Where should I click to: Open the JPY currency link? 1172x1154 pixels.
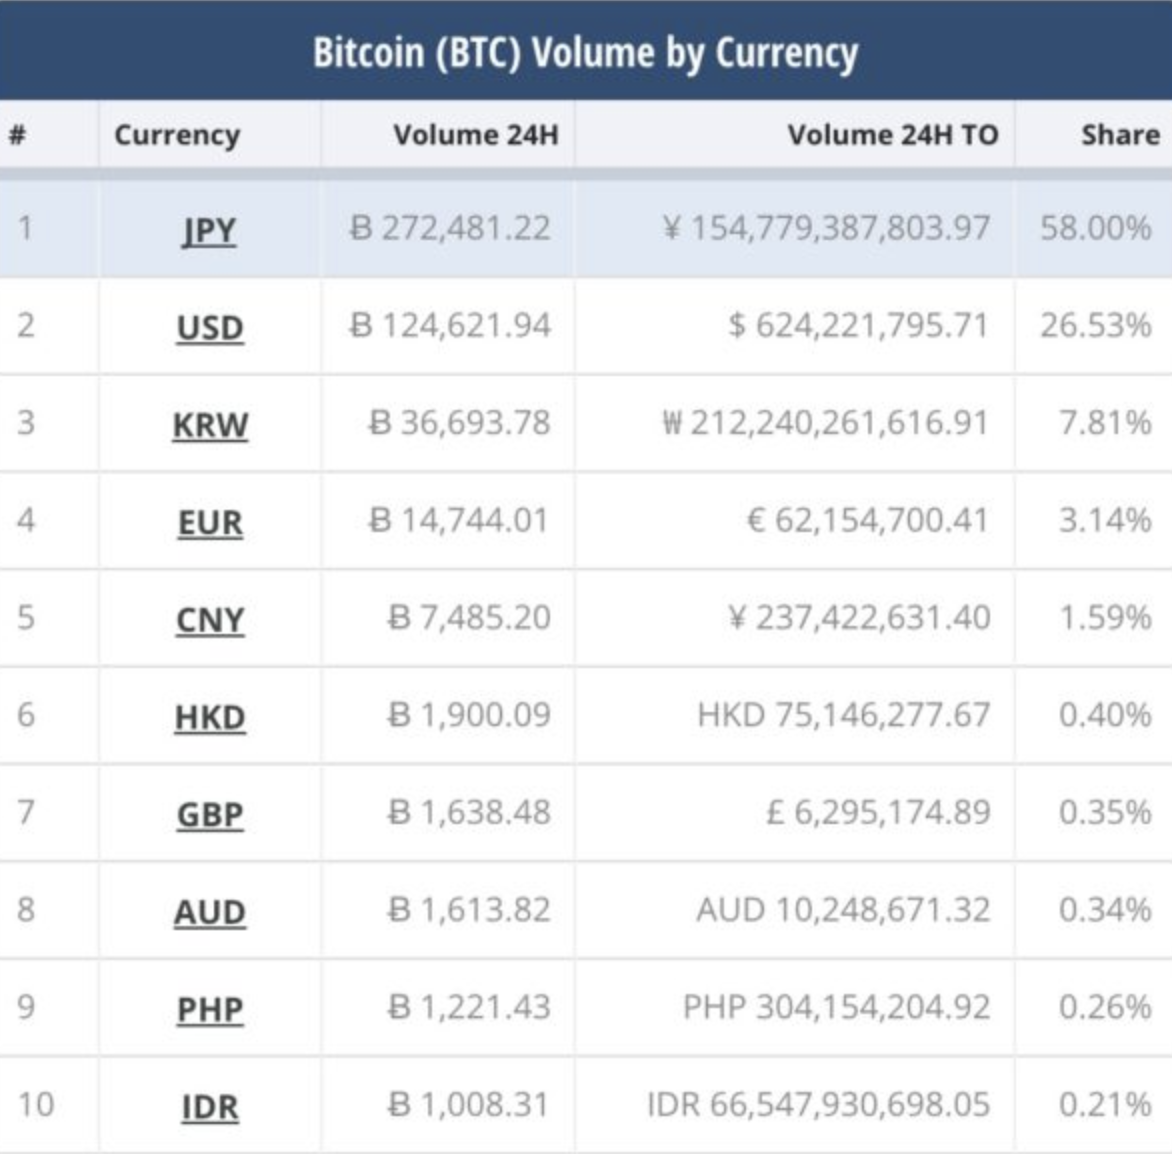[209, 230]
